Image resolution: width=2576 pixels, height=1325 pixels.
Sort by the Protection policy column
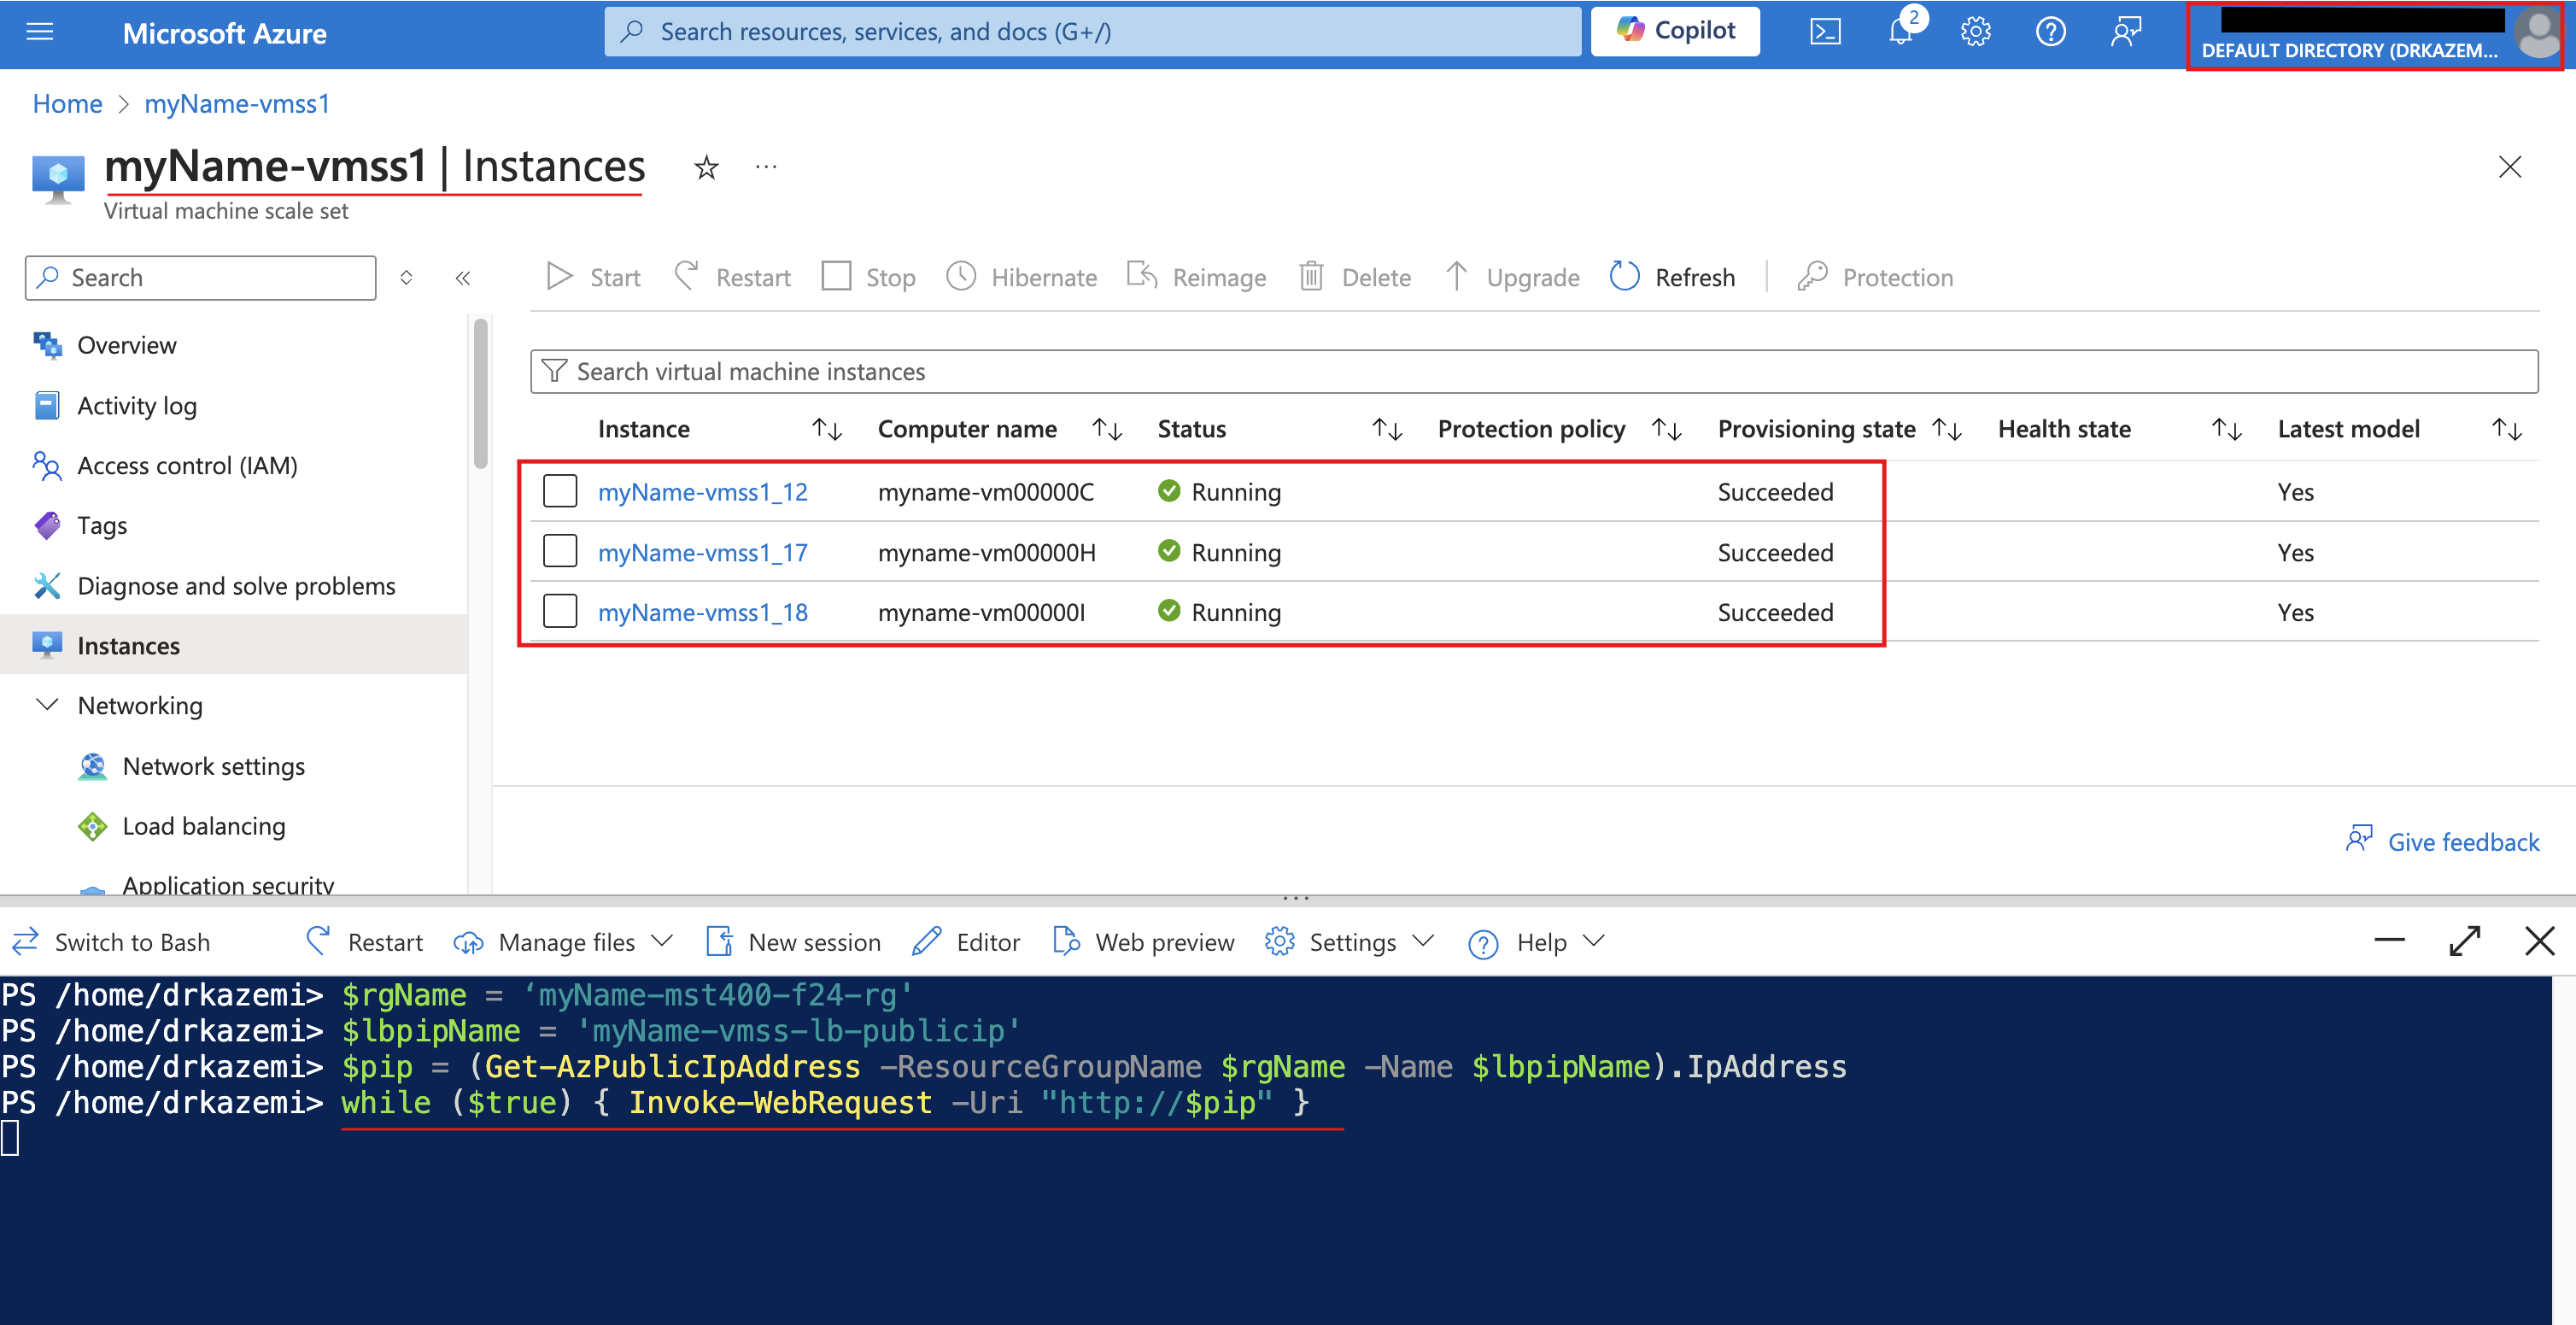coord(1667,429)
